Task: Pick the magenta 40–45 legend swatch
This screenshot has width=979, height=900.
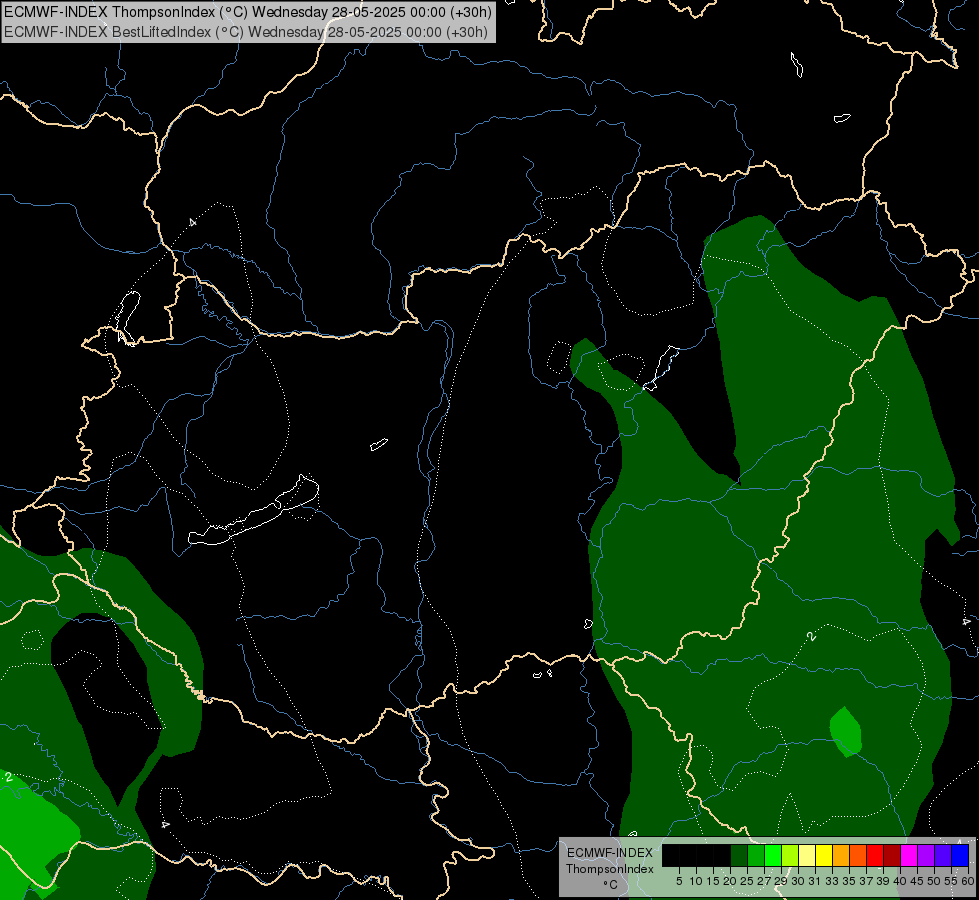Action: 909,855
